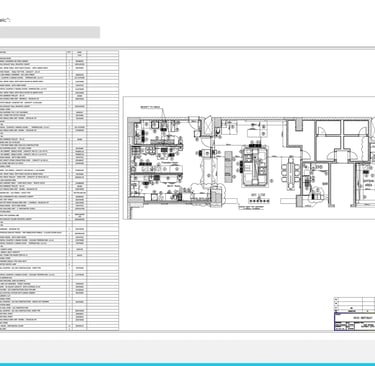This screenshot has height=366, width=375.
Task: Click the equipment schedule table beside the plan
Action: pos(59,190)
